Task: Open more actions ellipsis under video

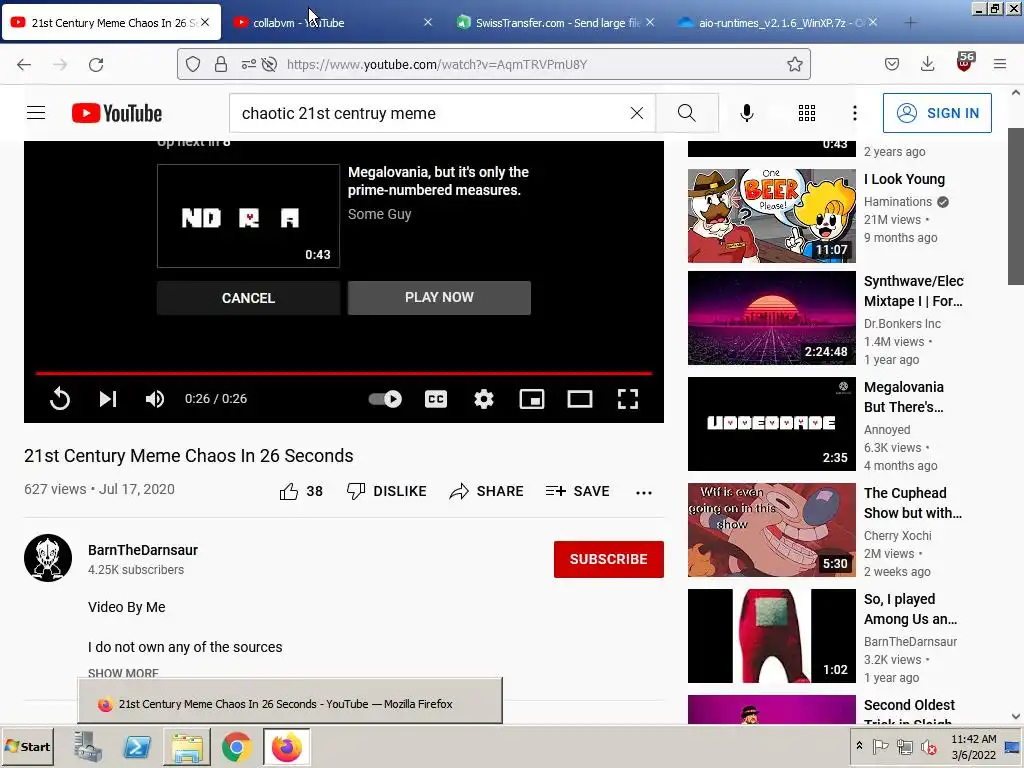Action: click(x=644, y=492)
